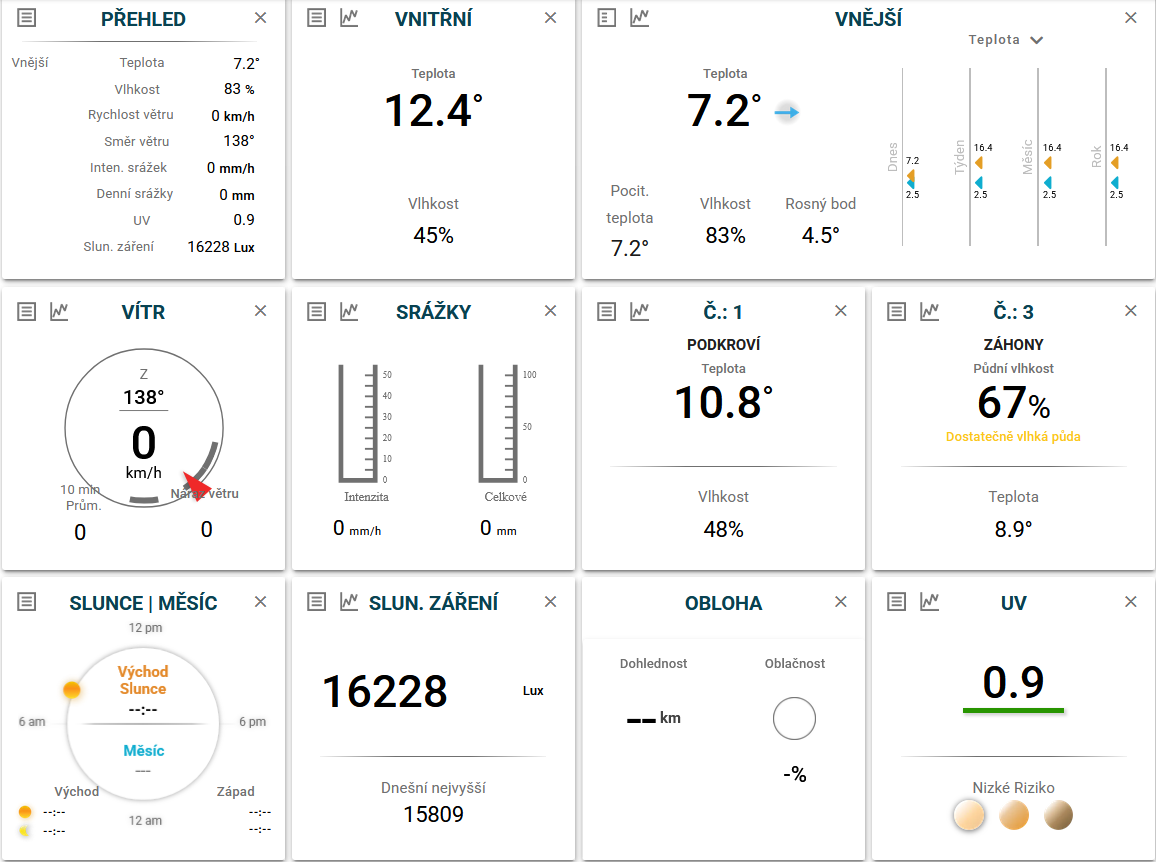Select the lightest skin tone circle

[969, 816]
